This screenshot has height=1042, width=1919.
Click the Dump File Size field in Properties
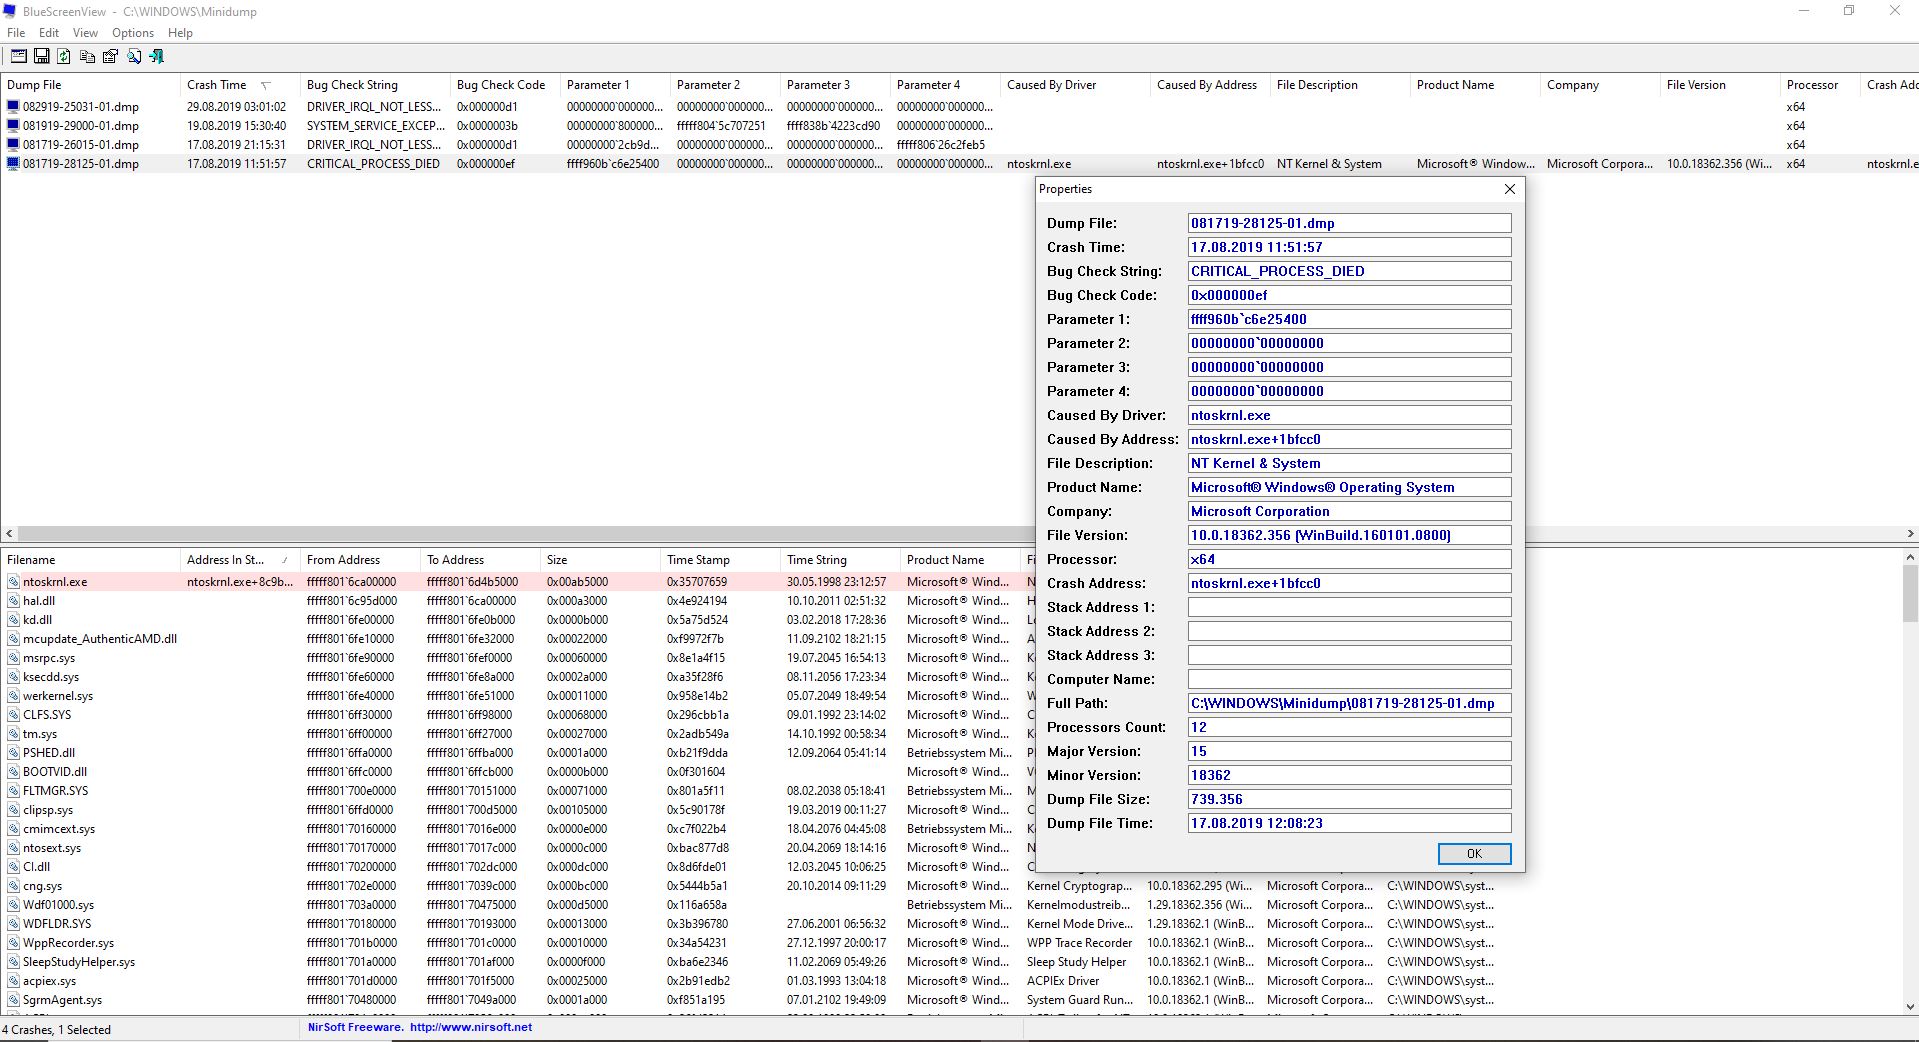pos(1349,799)
